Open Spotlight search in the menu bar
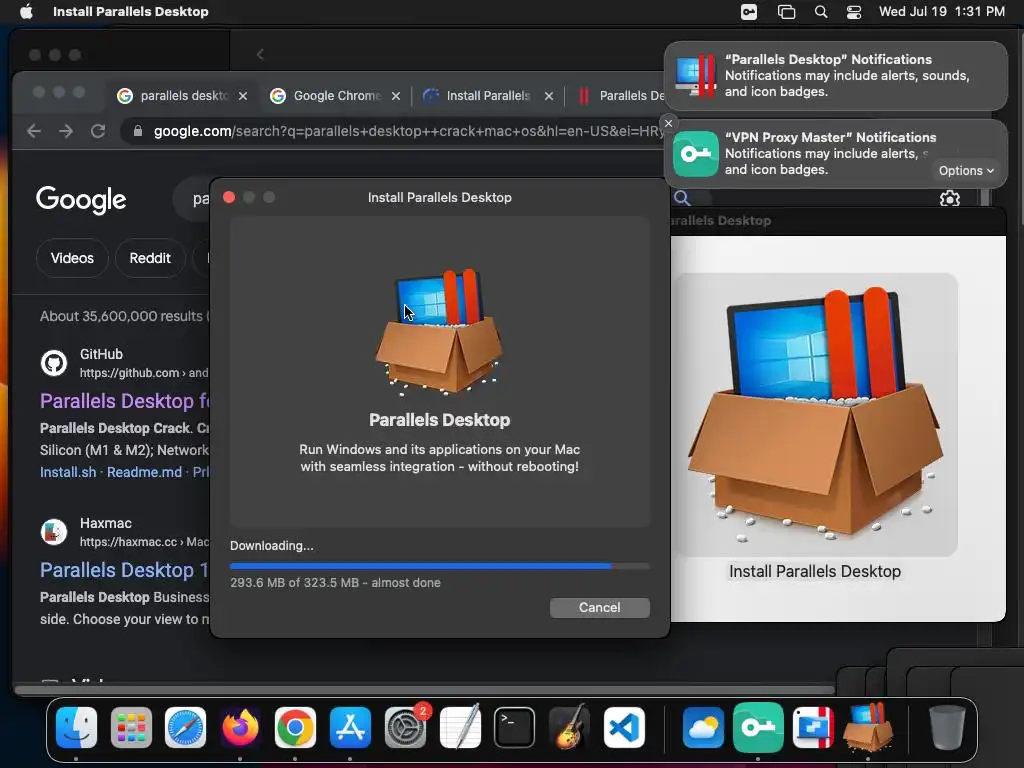 [x=821, y=12]
